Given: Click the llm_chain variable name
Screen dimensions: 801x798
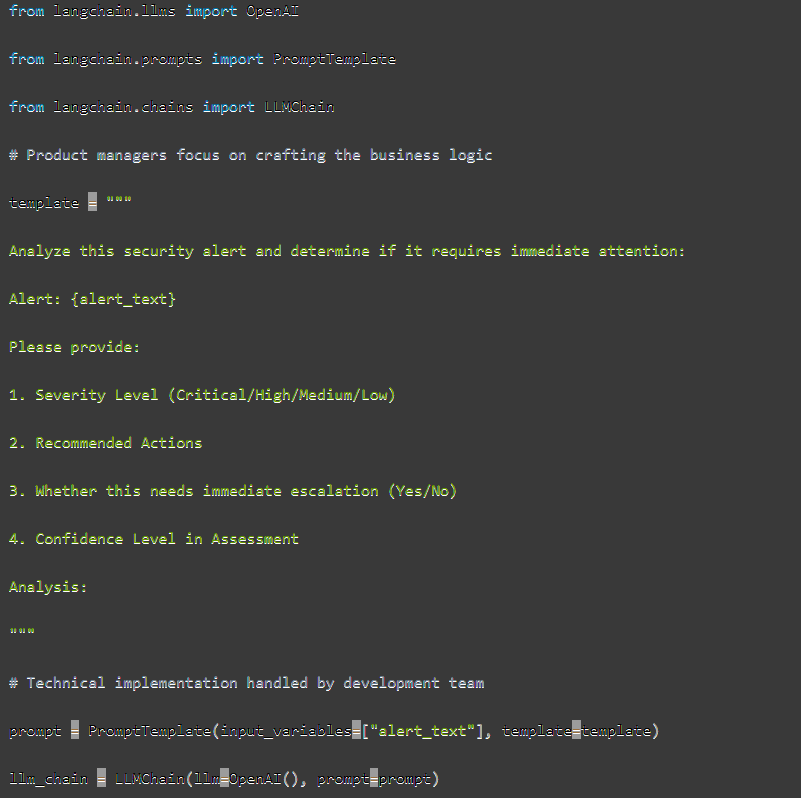Looking at the screenshot, I should pos(49,780).
